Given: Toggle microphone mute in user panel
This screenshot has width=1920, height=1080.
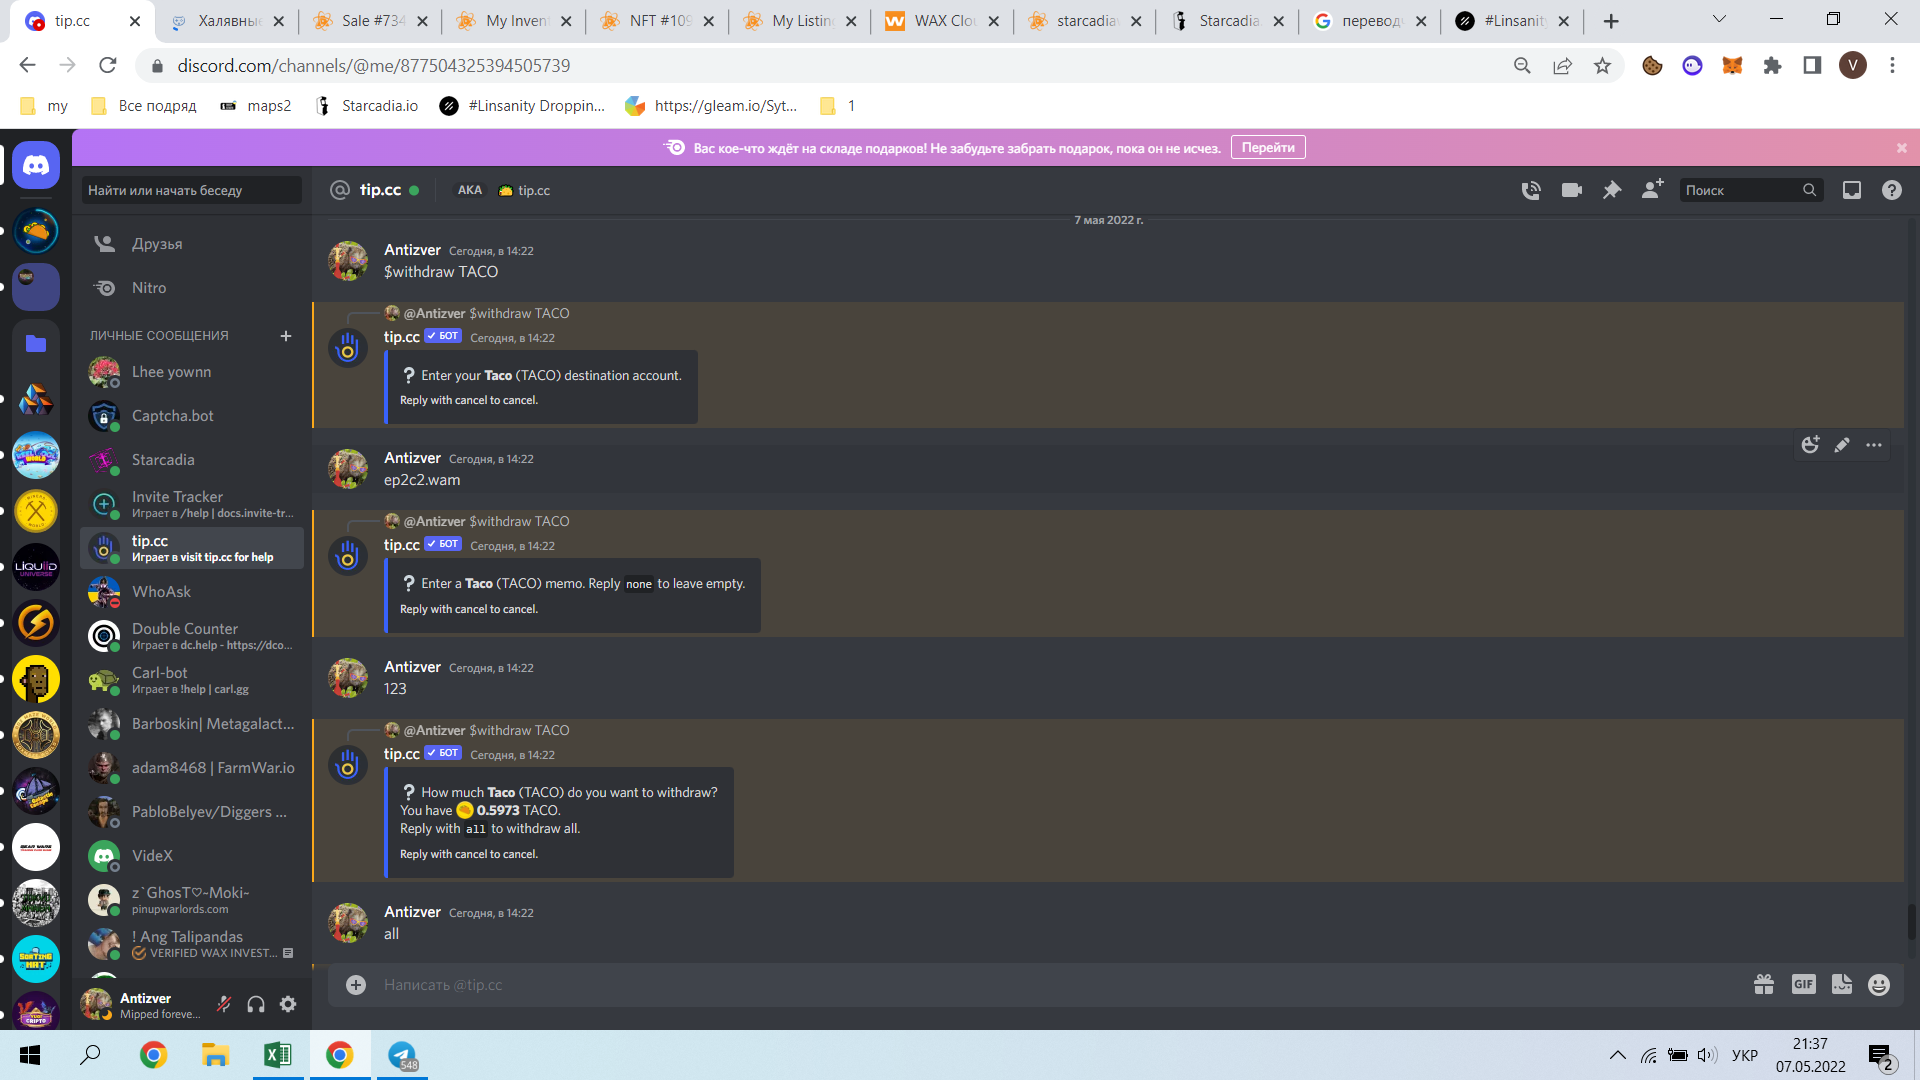Looking at the screenshot, I should pyautogui.click(x=224, y=1004).
